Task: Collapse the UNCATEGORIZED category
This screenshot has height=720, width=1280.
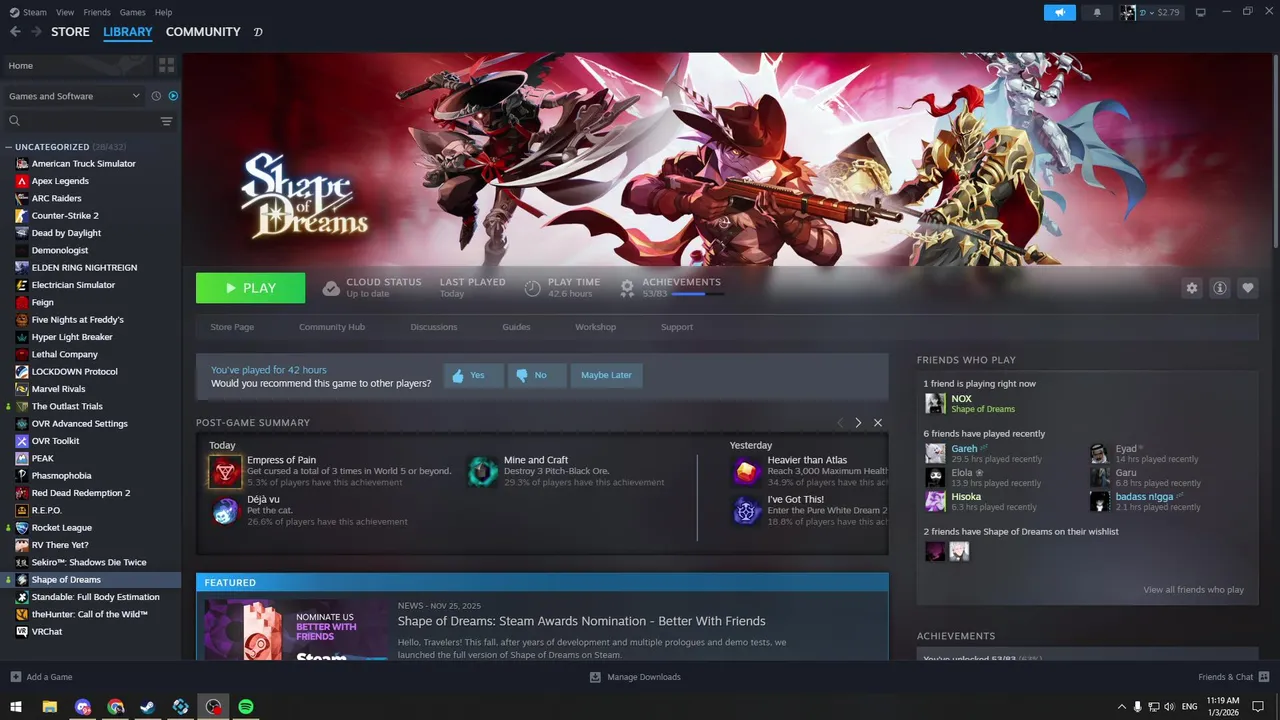Action: click(x=8, y=147)
